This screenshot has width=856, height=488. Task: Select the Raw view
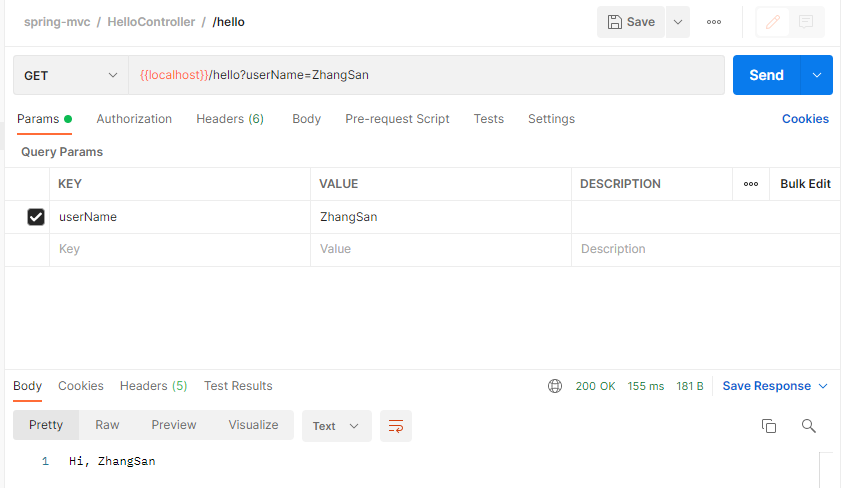click(107, 425)
